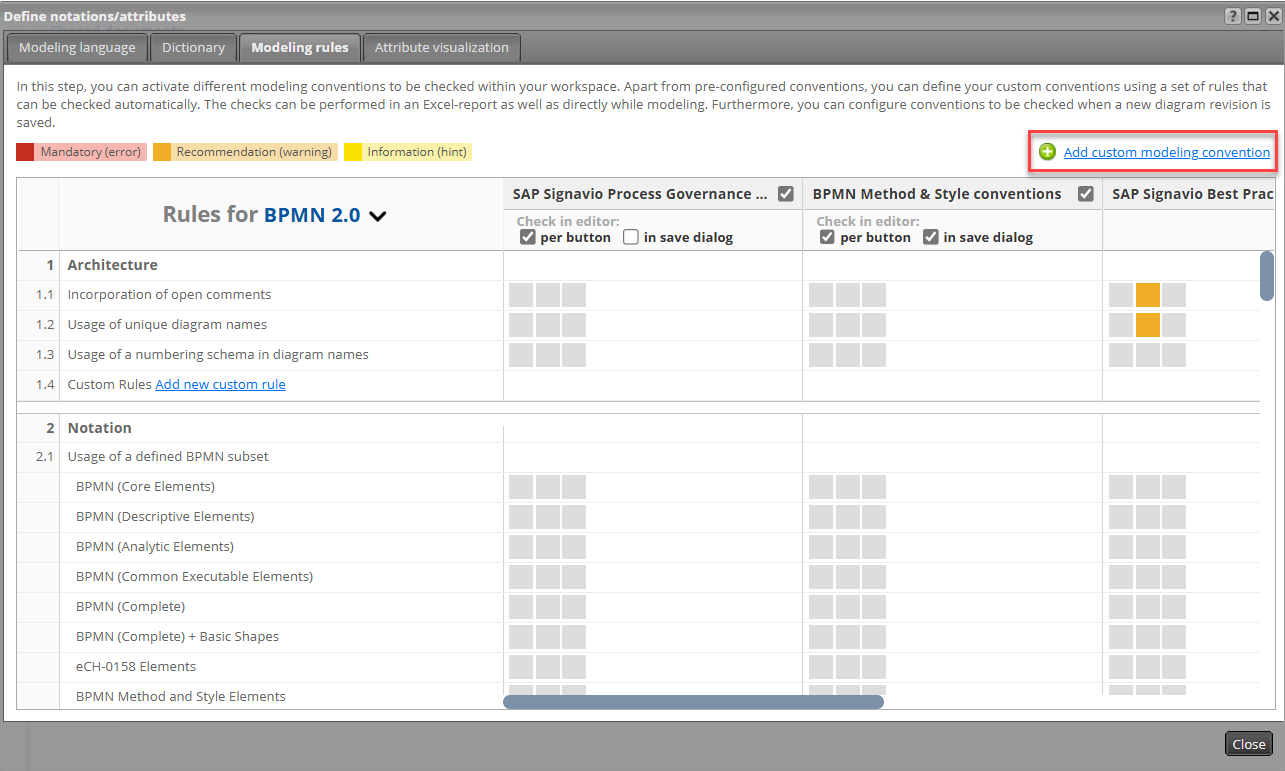
Task: Select the 'BPMN Method and Style Elements' row label
Action: point(181,697)
